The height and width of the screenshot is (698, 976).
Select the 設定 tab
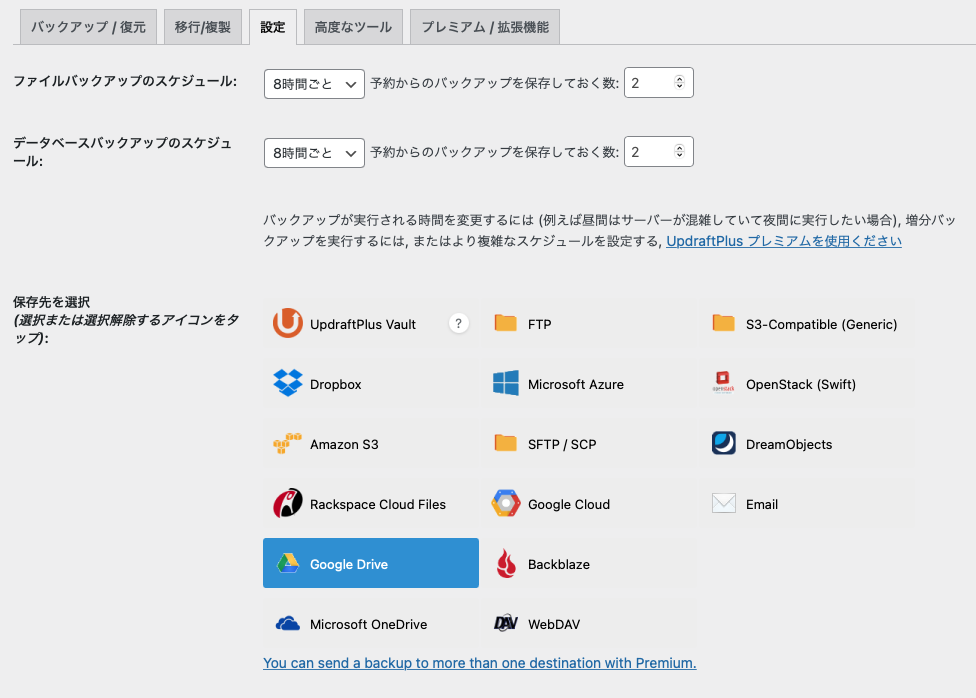(x=273, y=27)
